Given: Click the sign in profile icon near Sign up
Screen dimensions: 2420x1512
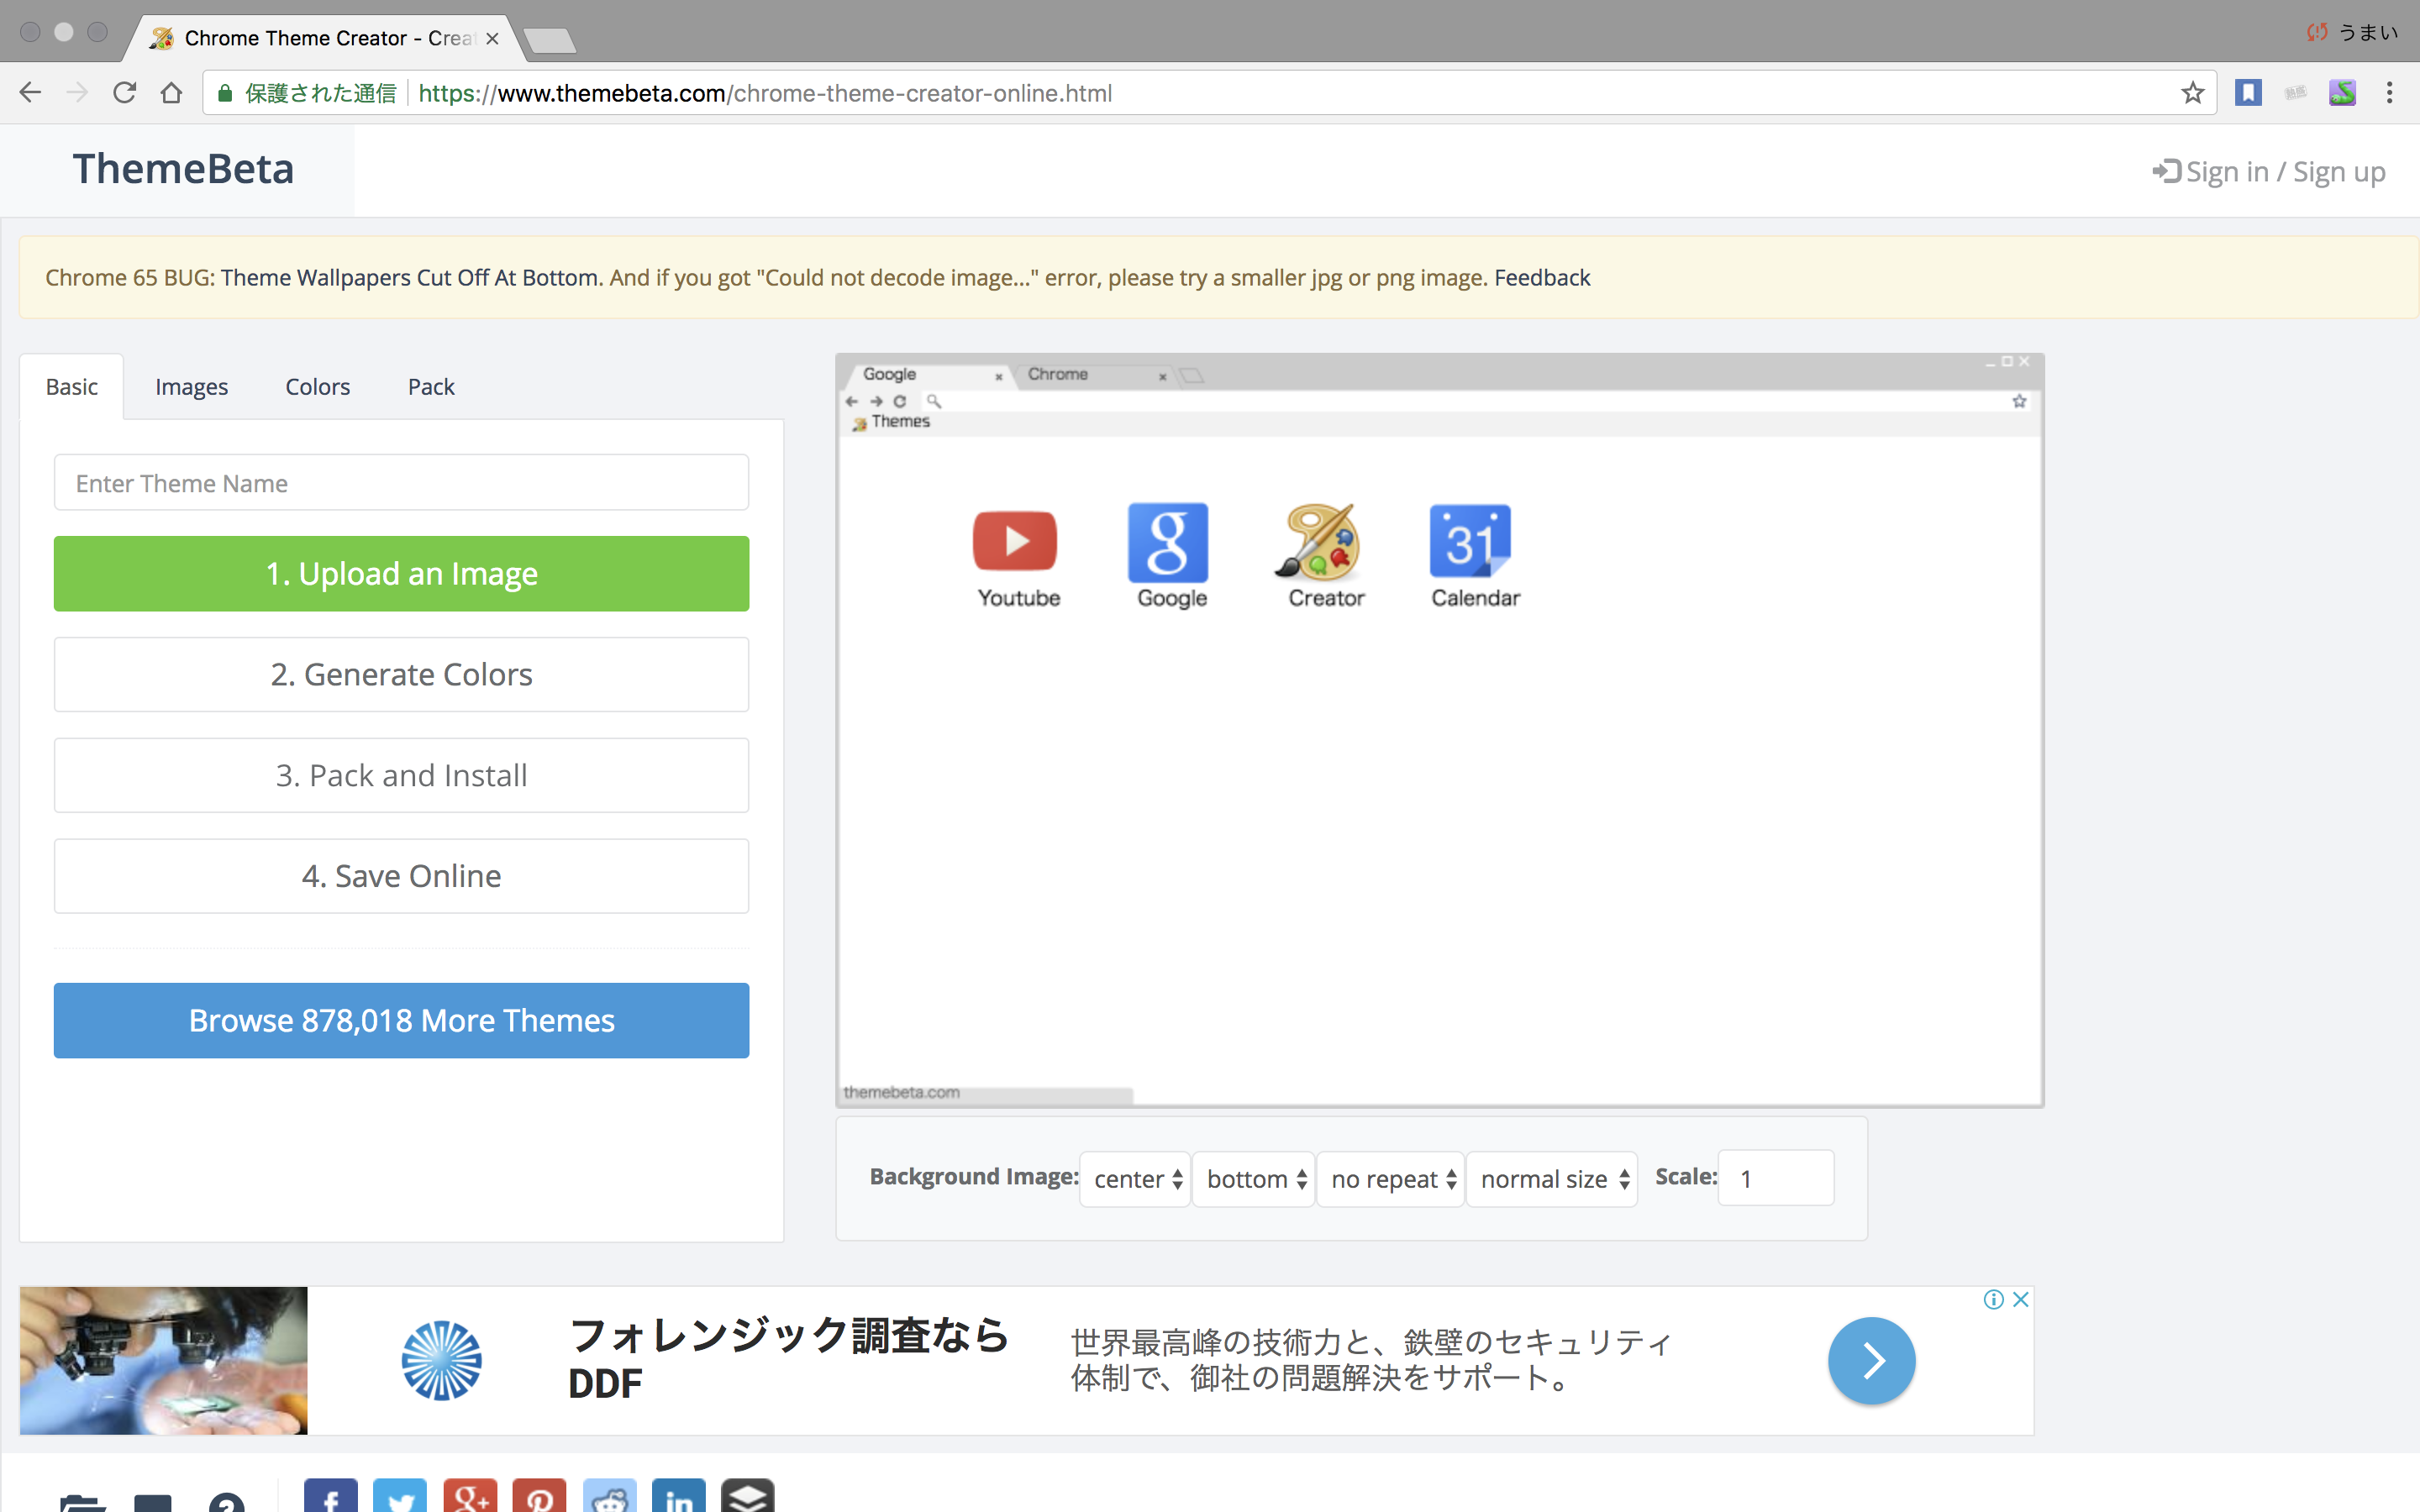Looking at the screenshot, I should click(x=2166, y=171).
